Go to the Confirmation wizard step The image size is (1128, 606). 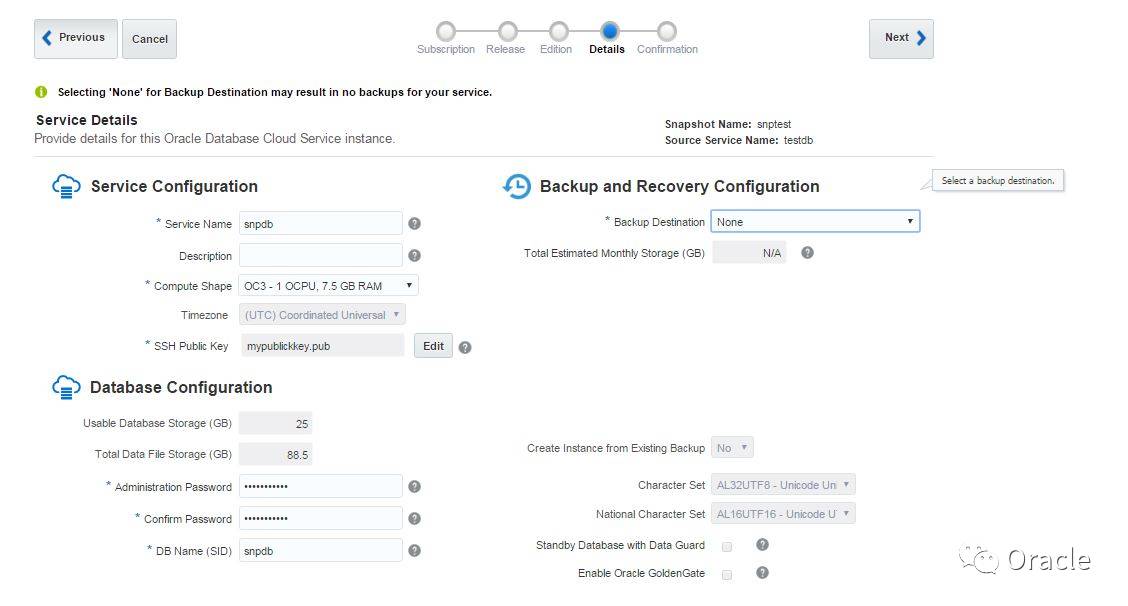(x=667, y=32)
